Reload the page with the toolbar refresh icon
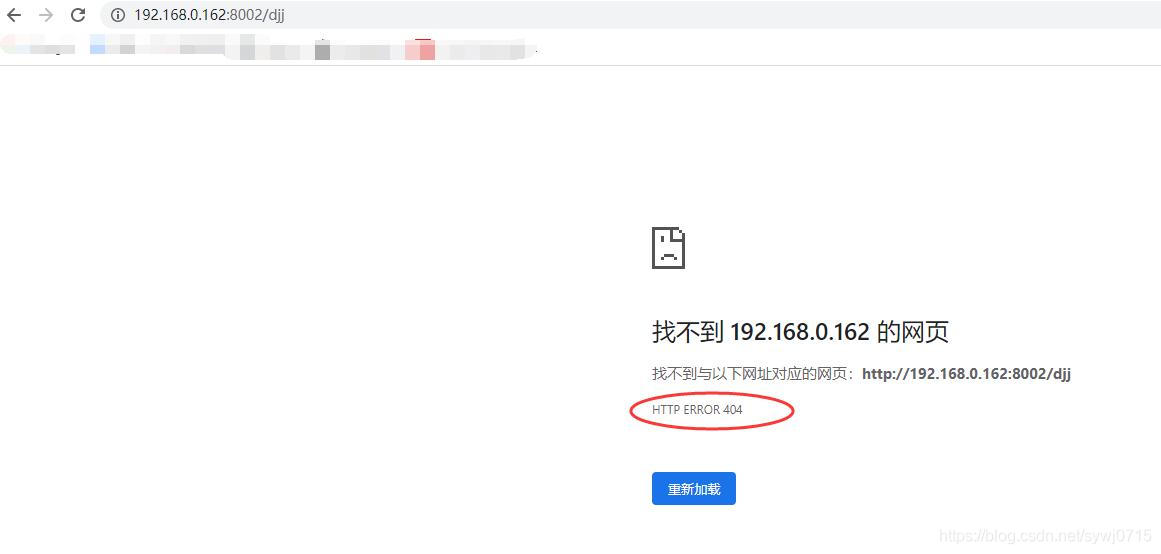The width and height of the screenshot is (1161, 554). pos(78,15)
